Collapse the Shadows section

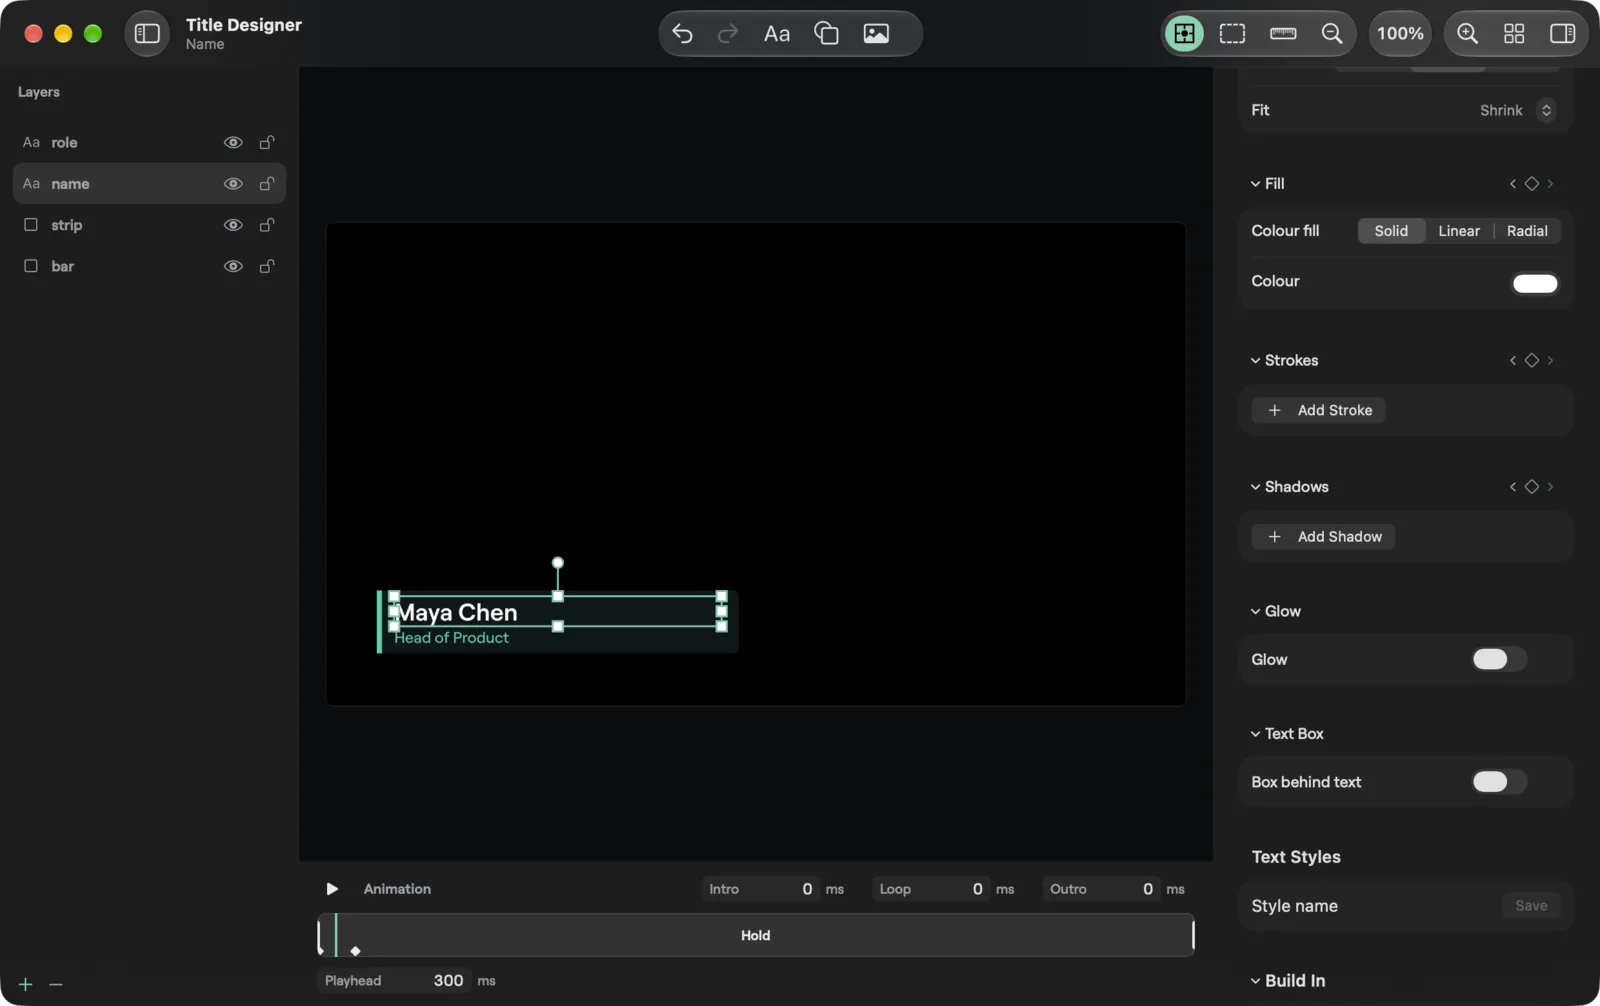[1256, 487]
